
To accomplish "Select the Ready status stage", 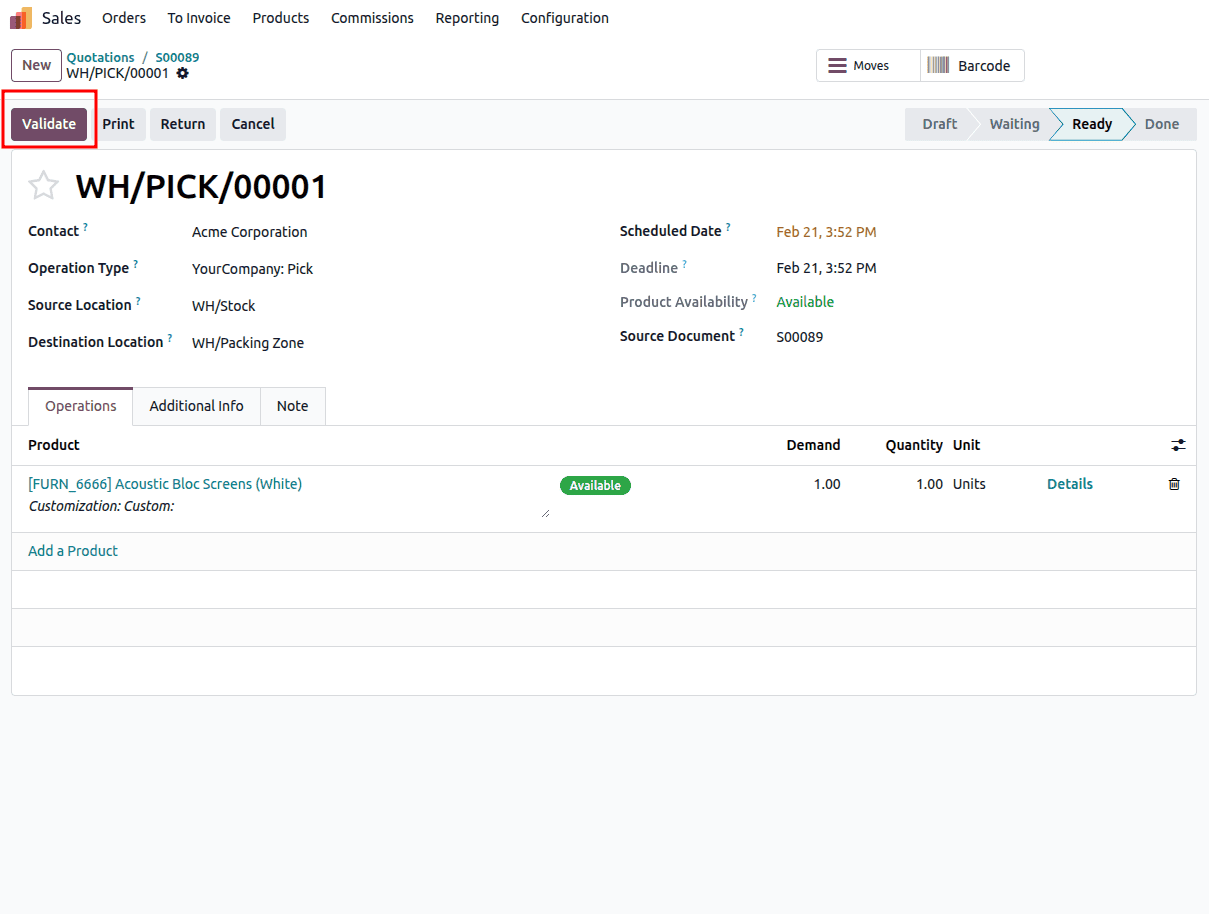I will point(1091,124).
